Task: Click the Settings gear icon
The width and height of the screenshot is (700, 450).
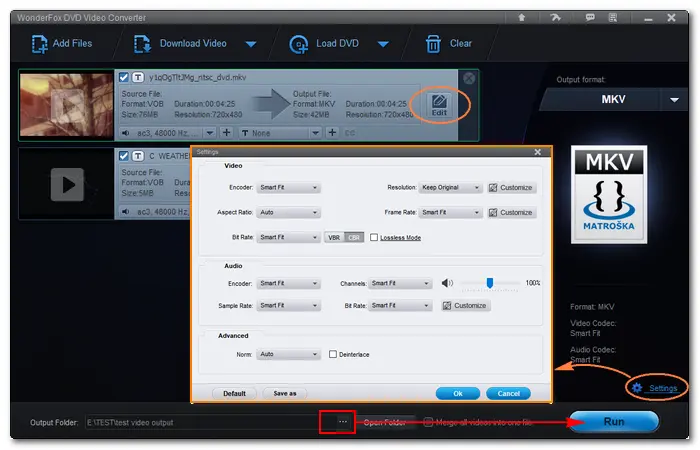Action: [x=637, y=388]
